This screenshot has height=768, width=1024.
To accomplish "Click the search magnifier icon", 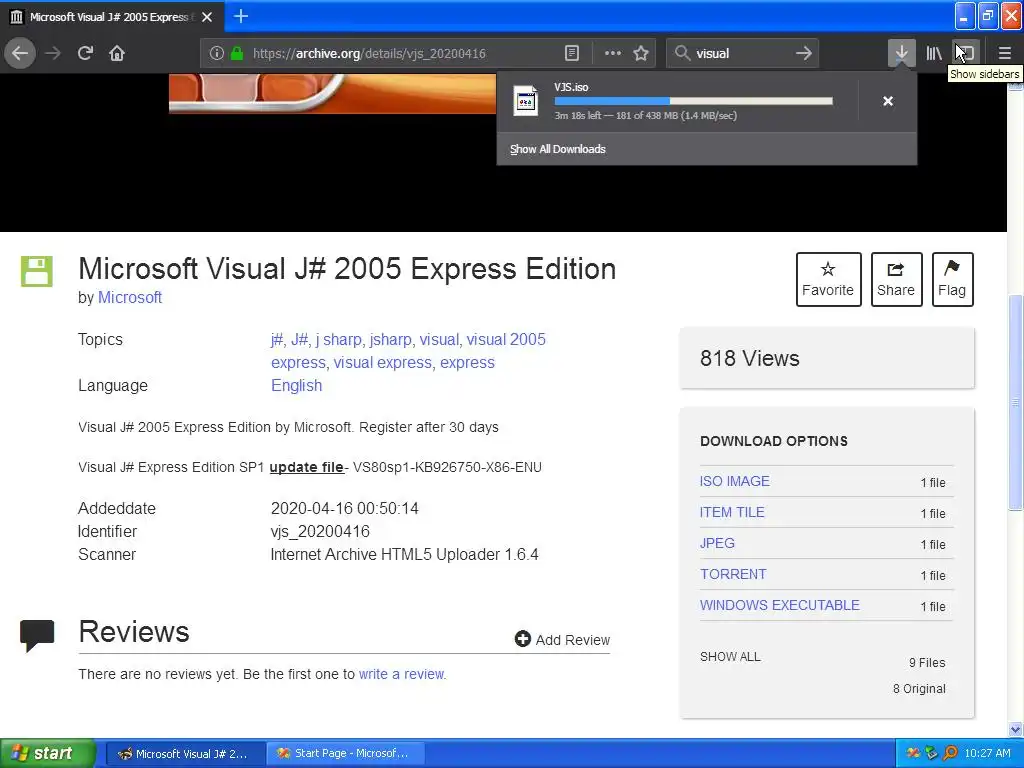I will [682, 54].
